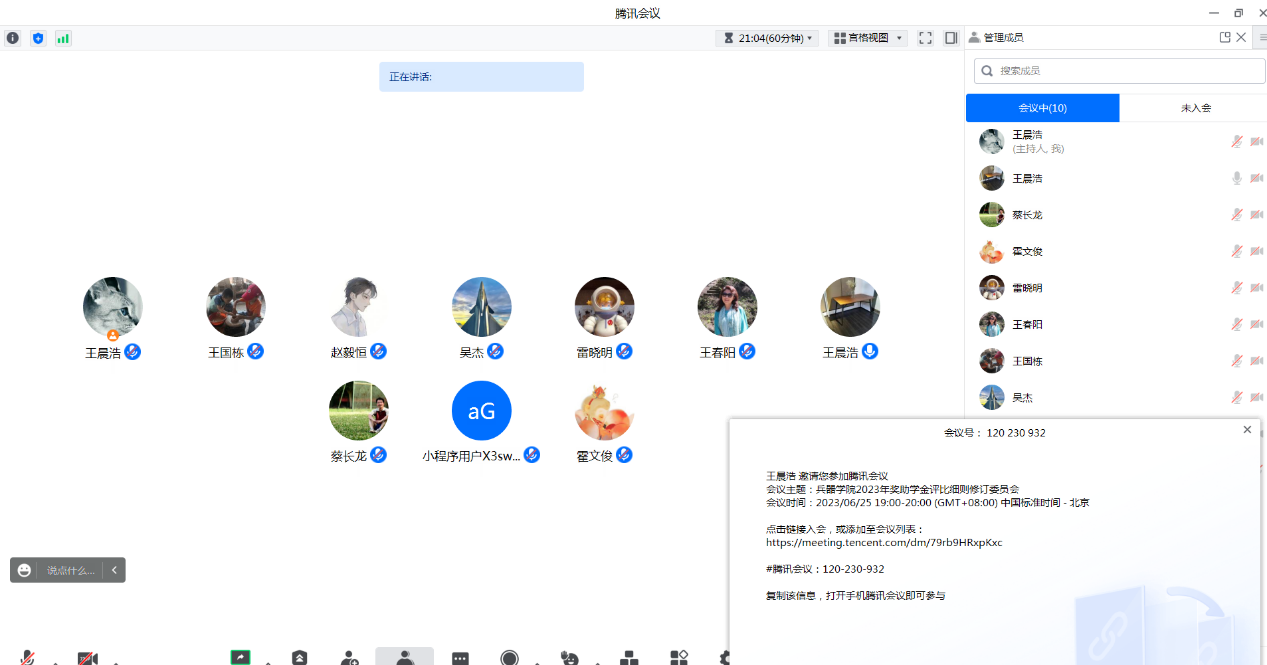Viewport: 1267px width, 665px height.
Task: Open the chat icon in bottom toolbar
Action: point(460,658)
